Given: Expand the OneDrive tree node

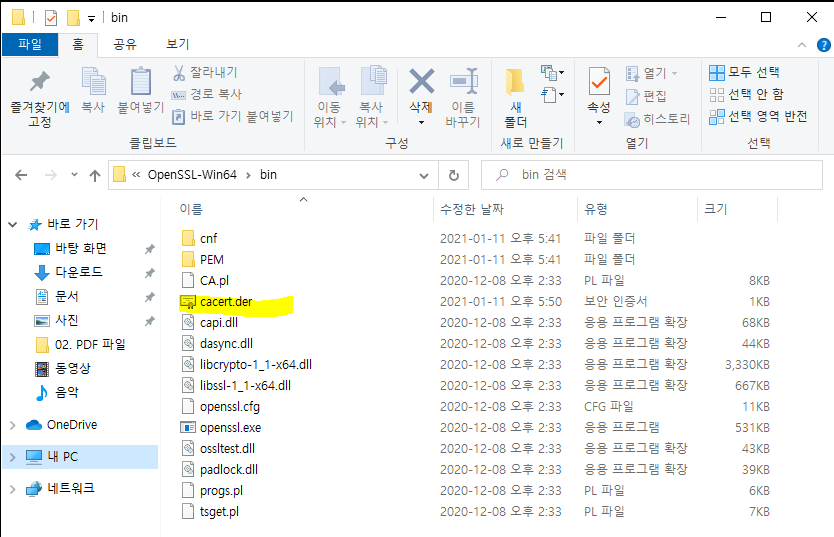Looking at the screenshot, I should point(13,425).
